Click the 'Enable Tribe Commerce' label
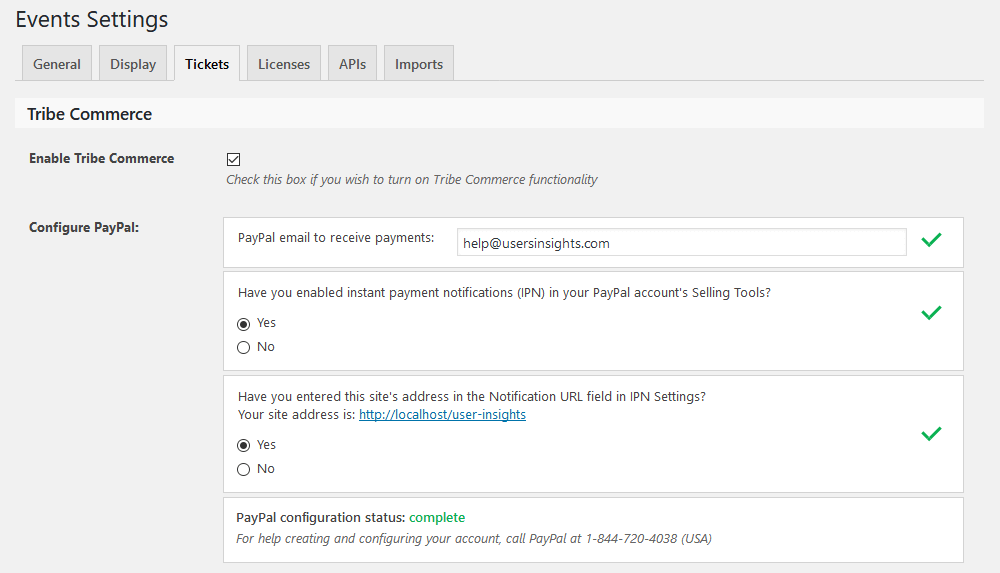Image resolution: width=1000 pixels, height=573 pixels. pyautogui.click(x=101, y=158)
